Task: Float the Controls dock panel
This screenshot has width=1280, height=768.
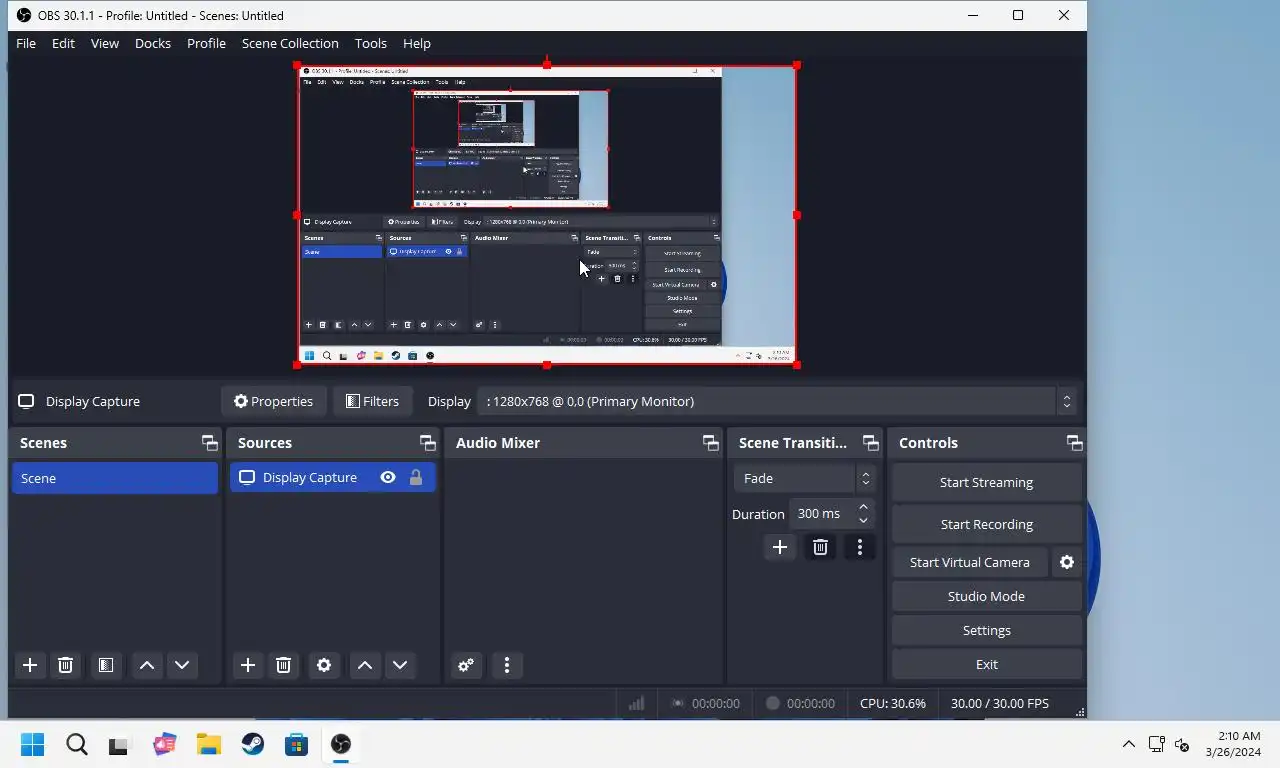Action: (1075, 443)
